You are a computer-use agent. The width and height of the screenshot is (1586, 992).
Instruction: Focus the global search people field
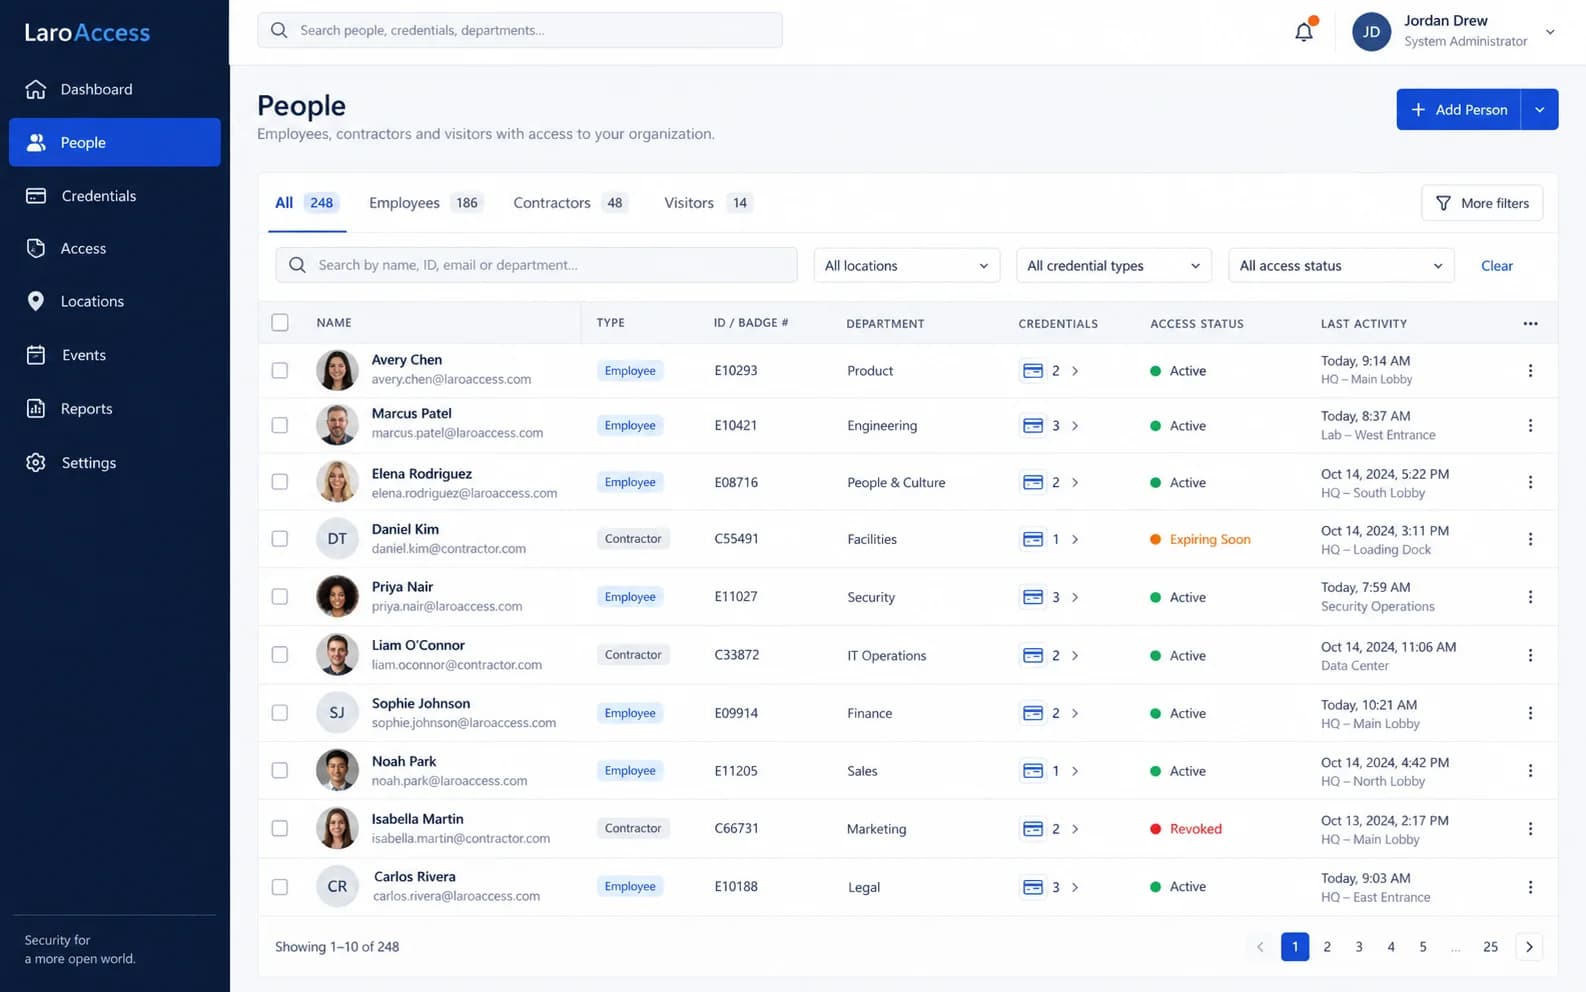(520, 30)
